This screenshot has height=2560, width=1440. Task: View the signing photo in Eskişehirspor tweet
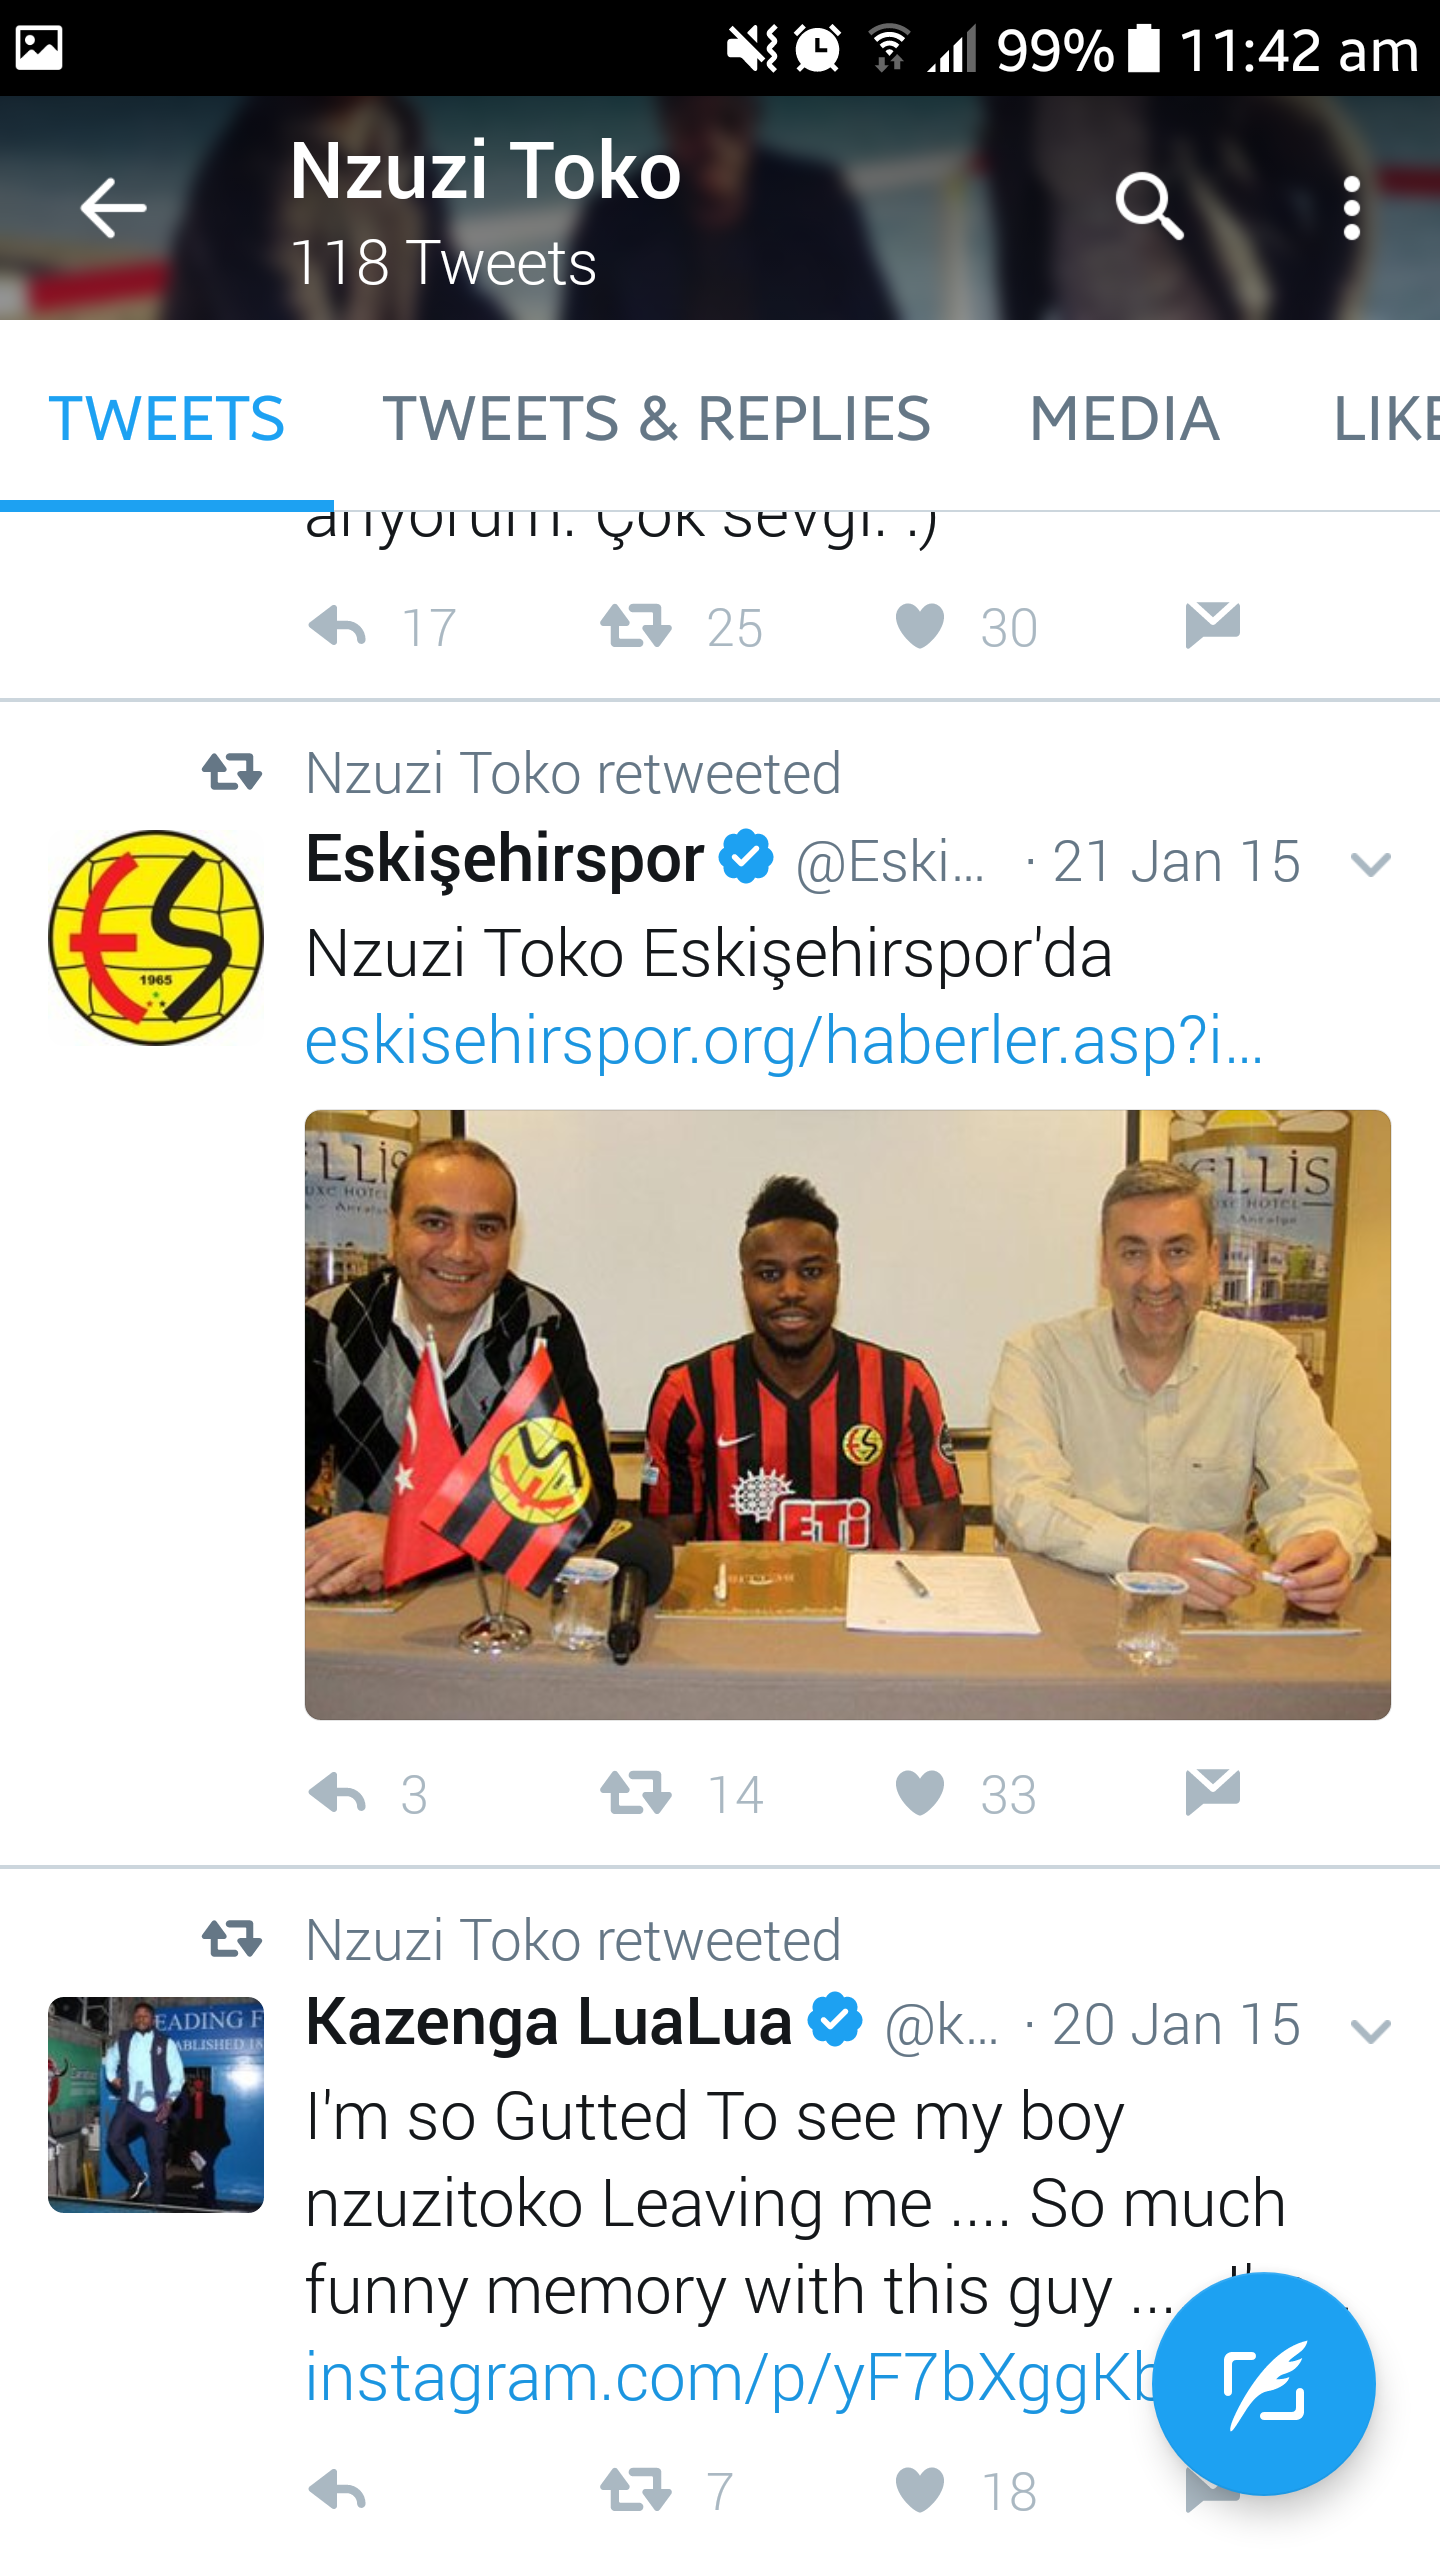(x=847, y=1415)
